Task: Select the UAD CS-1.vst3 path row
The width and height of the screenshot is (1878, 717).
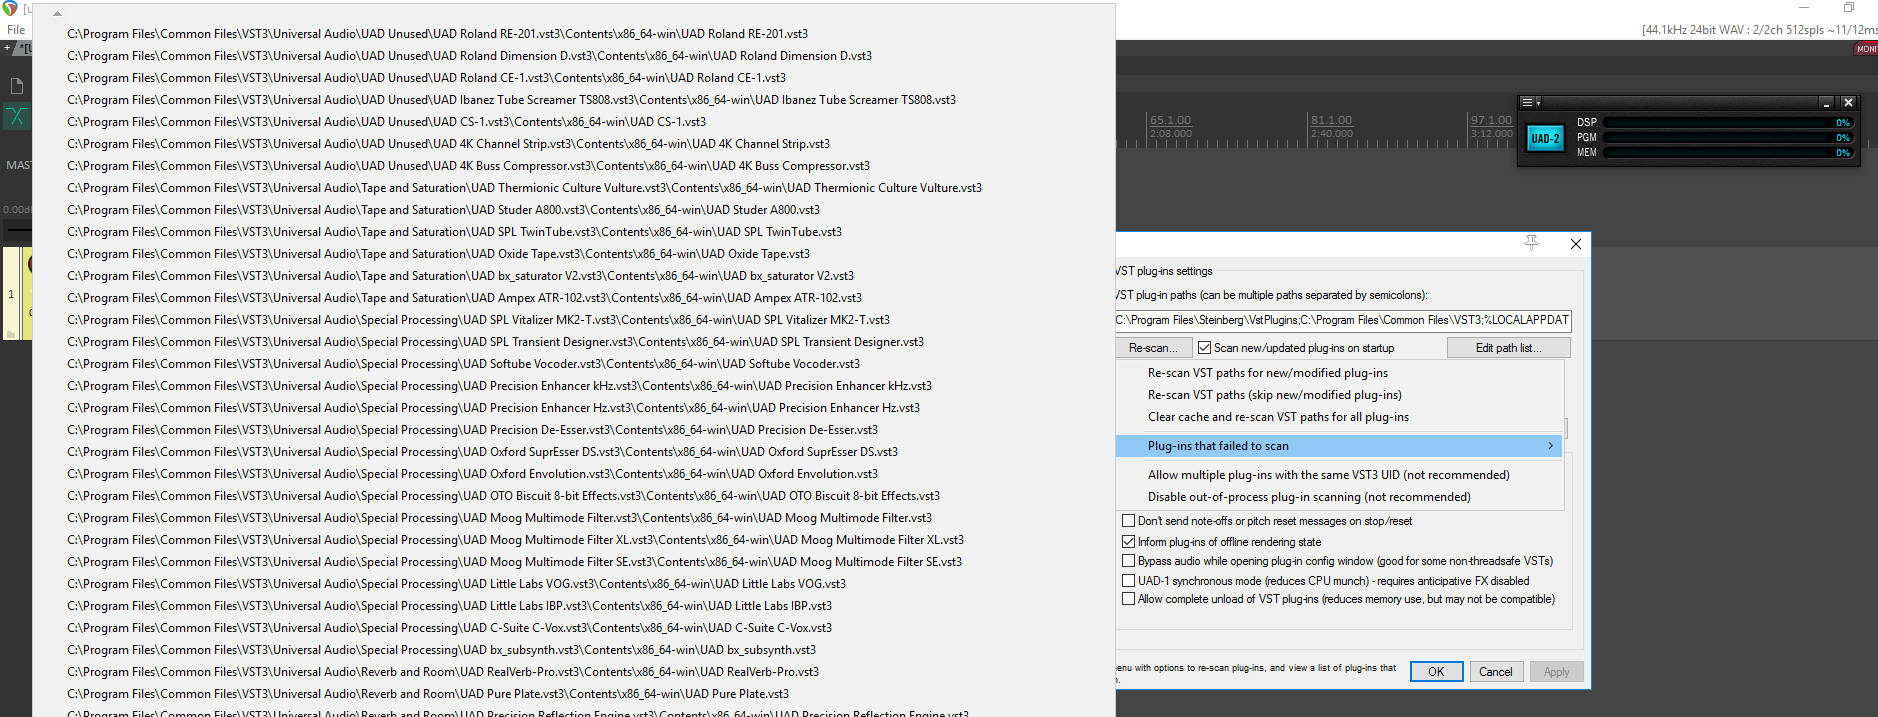Action: point(573,122)
